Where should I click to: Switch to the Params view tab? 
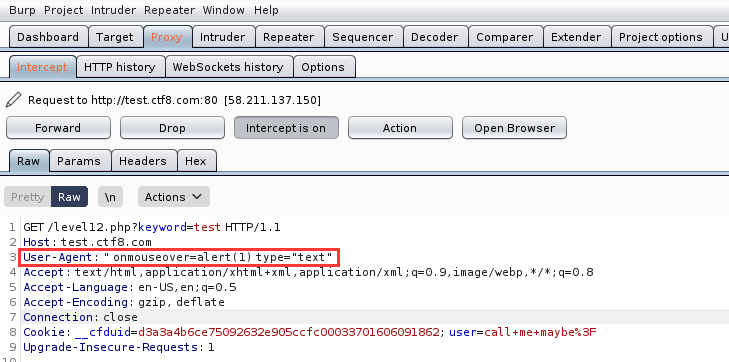tap(79, 161)
